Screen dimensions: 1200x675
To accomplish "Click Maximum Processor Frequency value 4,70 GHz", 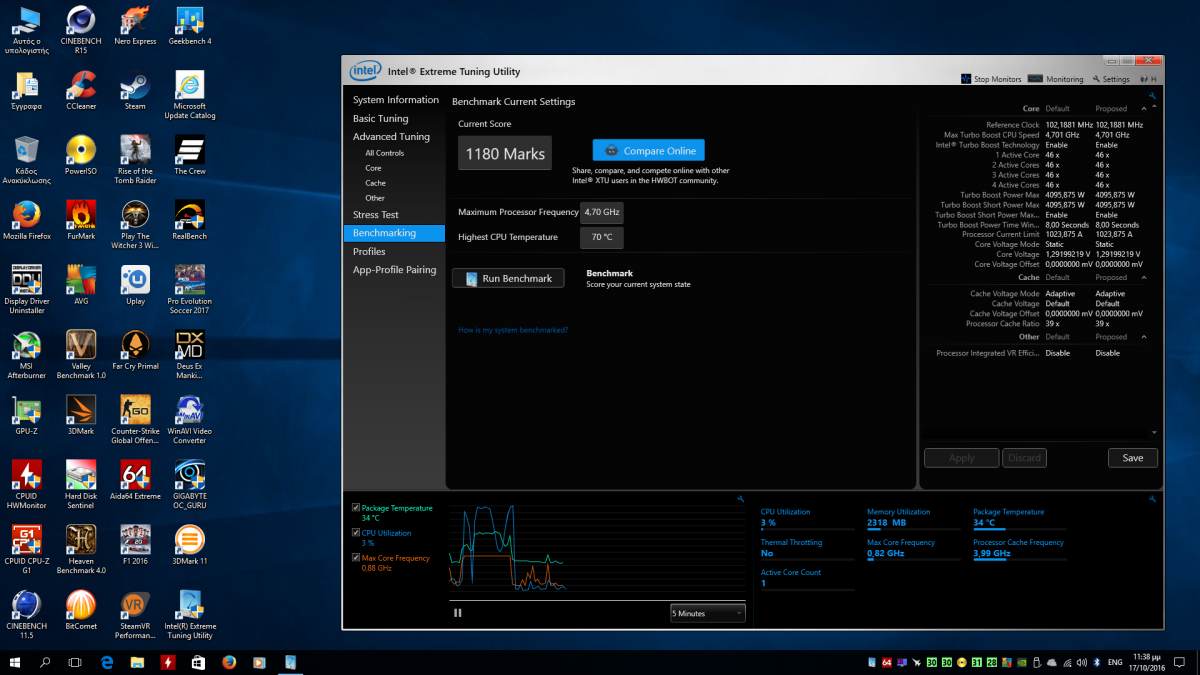I will [x=602, y=212].
